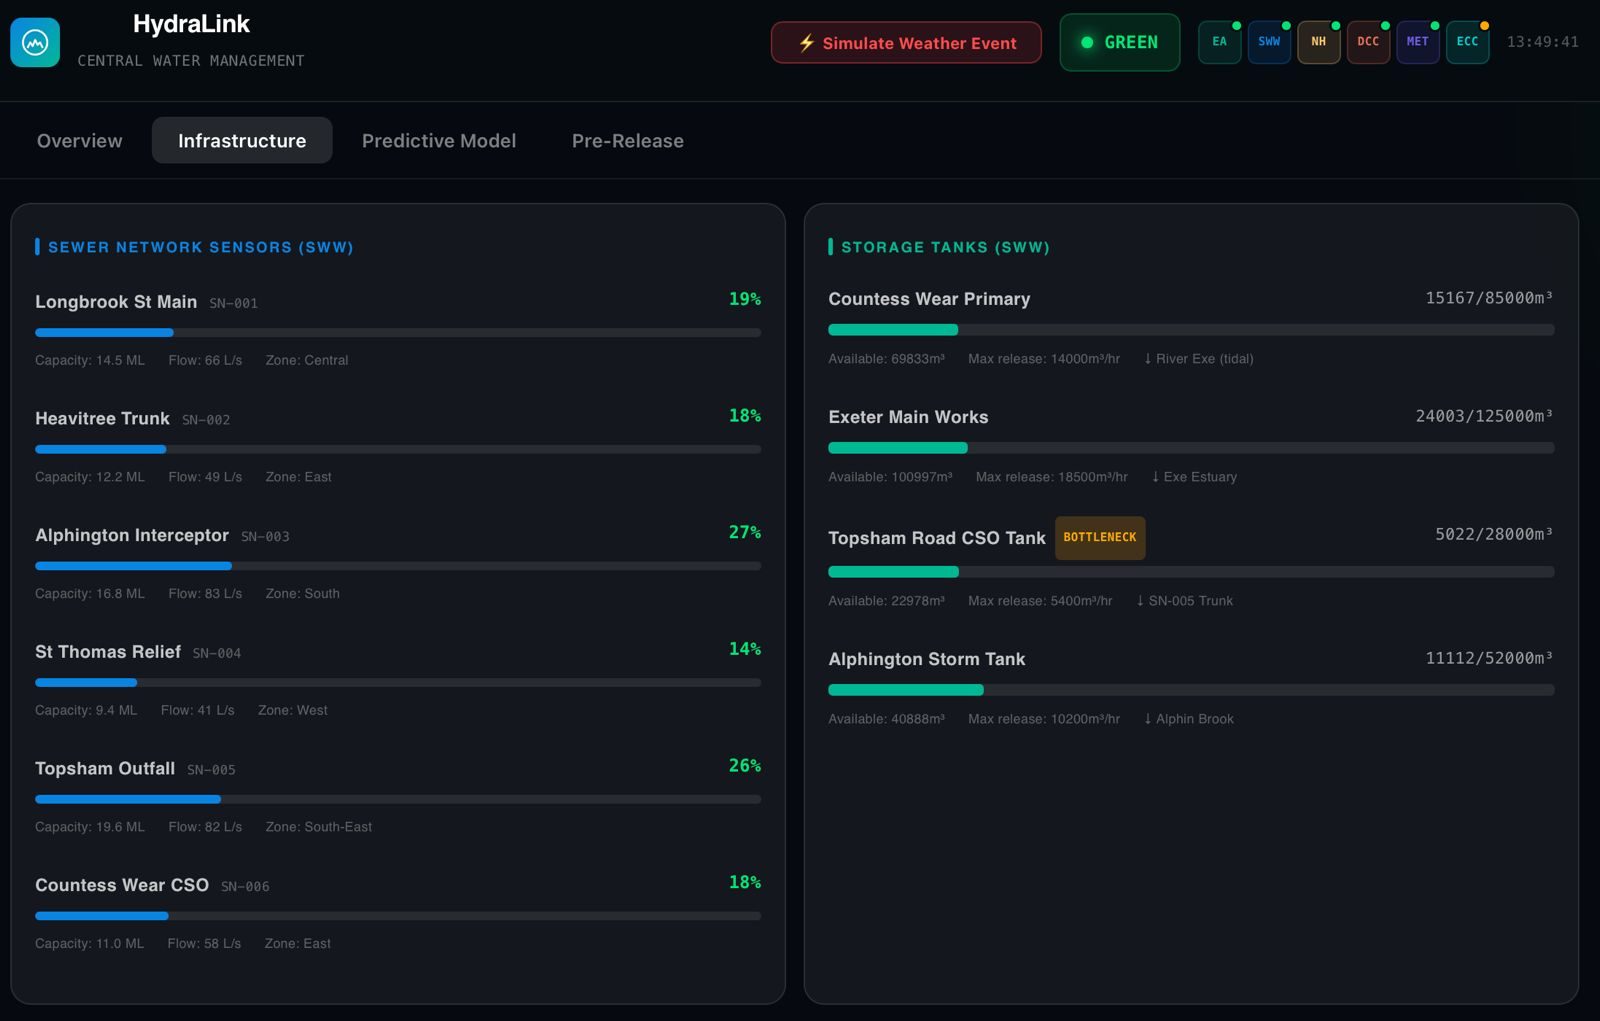The image size is (1600, 1021).
Task: Click Available: 100997m³ text
Action: pyautogui.click(x=890, y=477)
